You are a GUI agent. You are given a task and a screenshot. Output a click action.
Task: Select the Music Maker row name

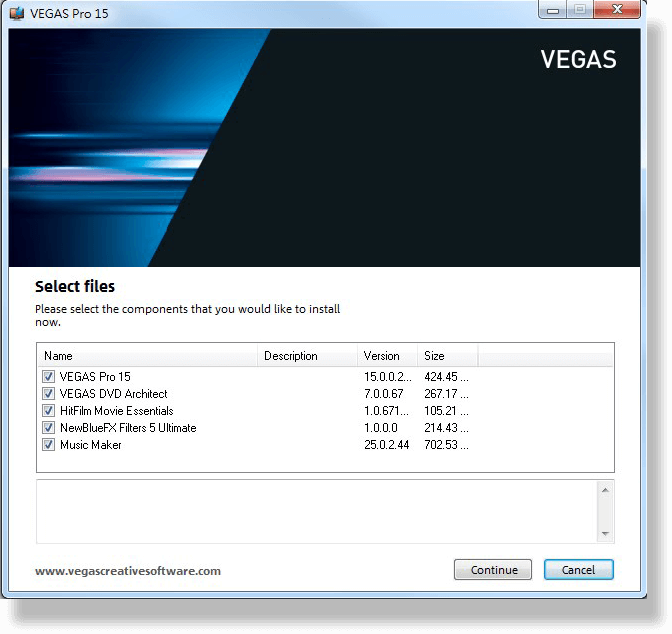pos(91,445)
